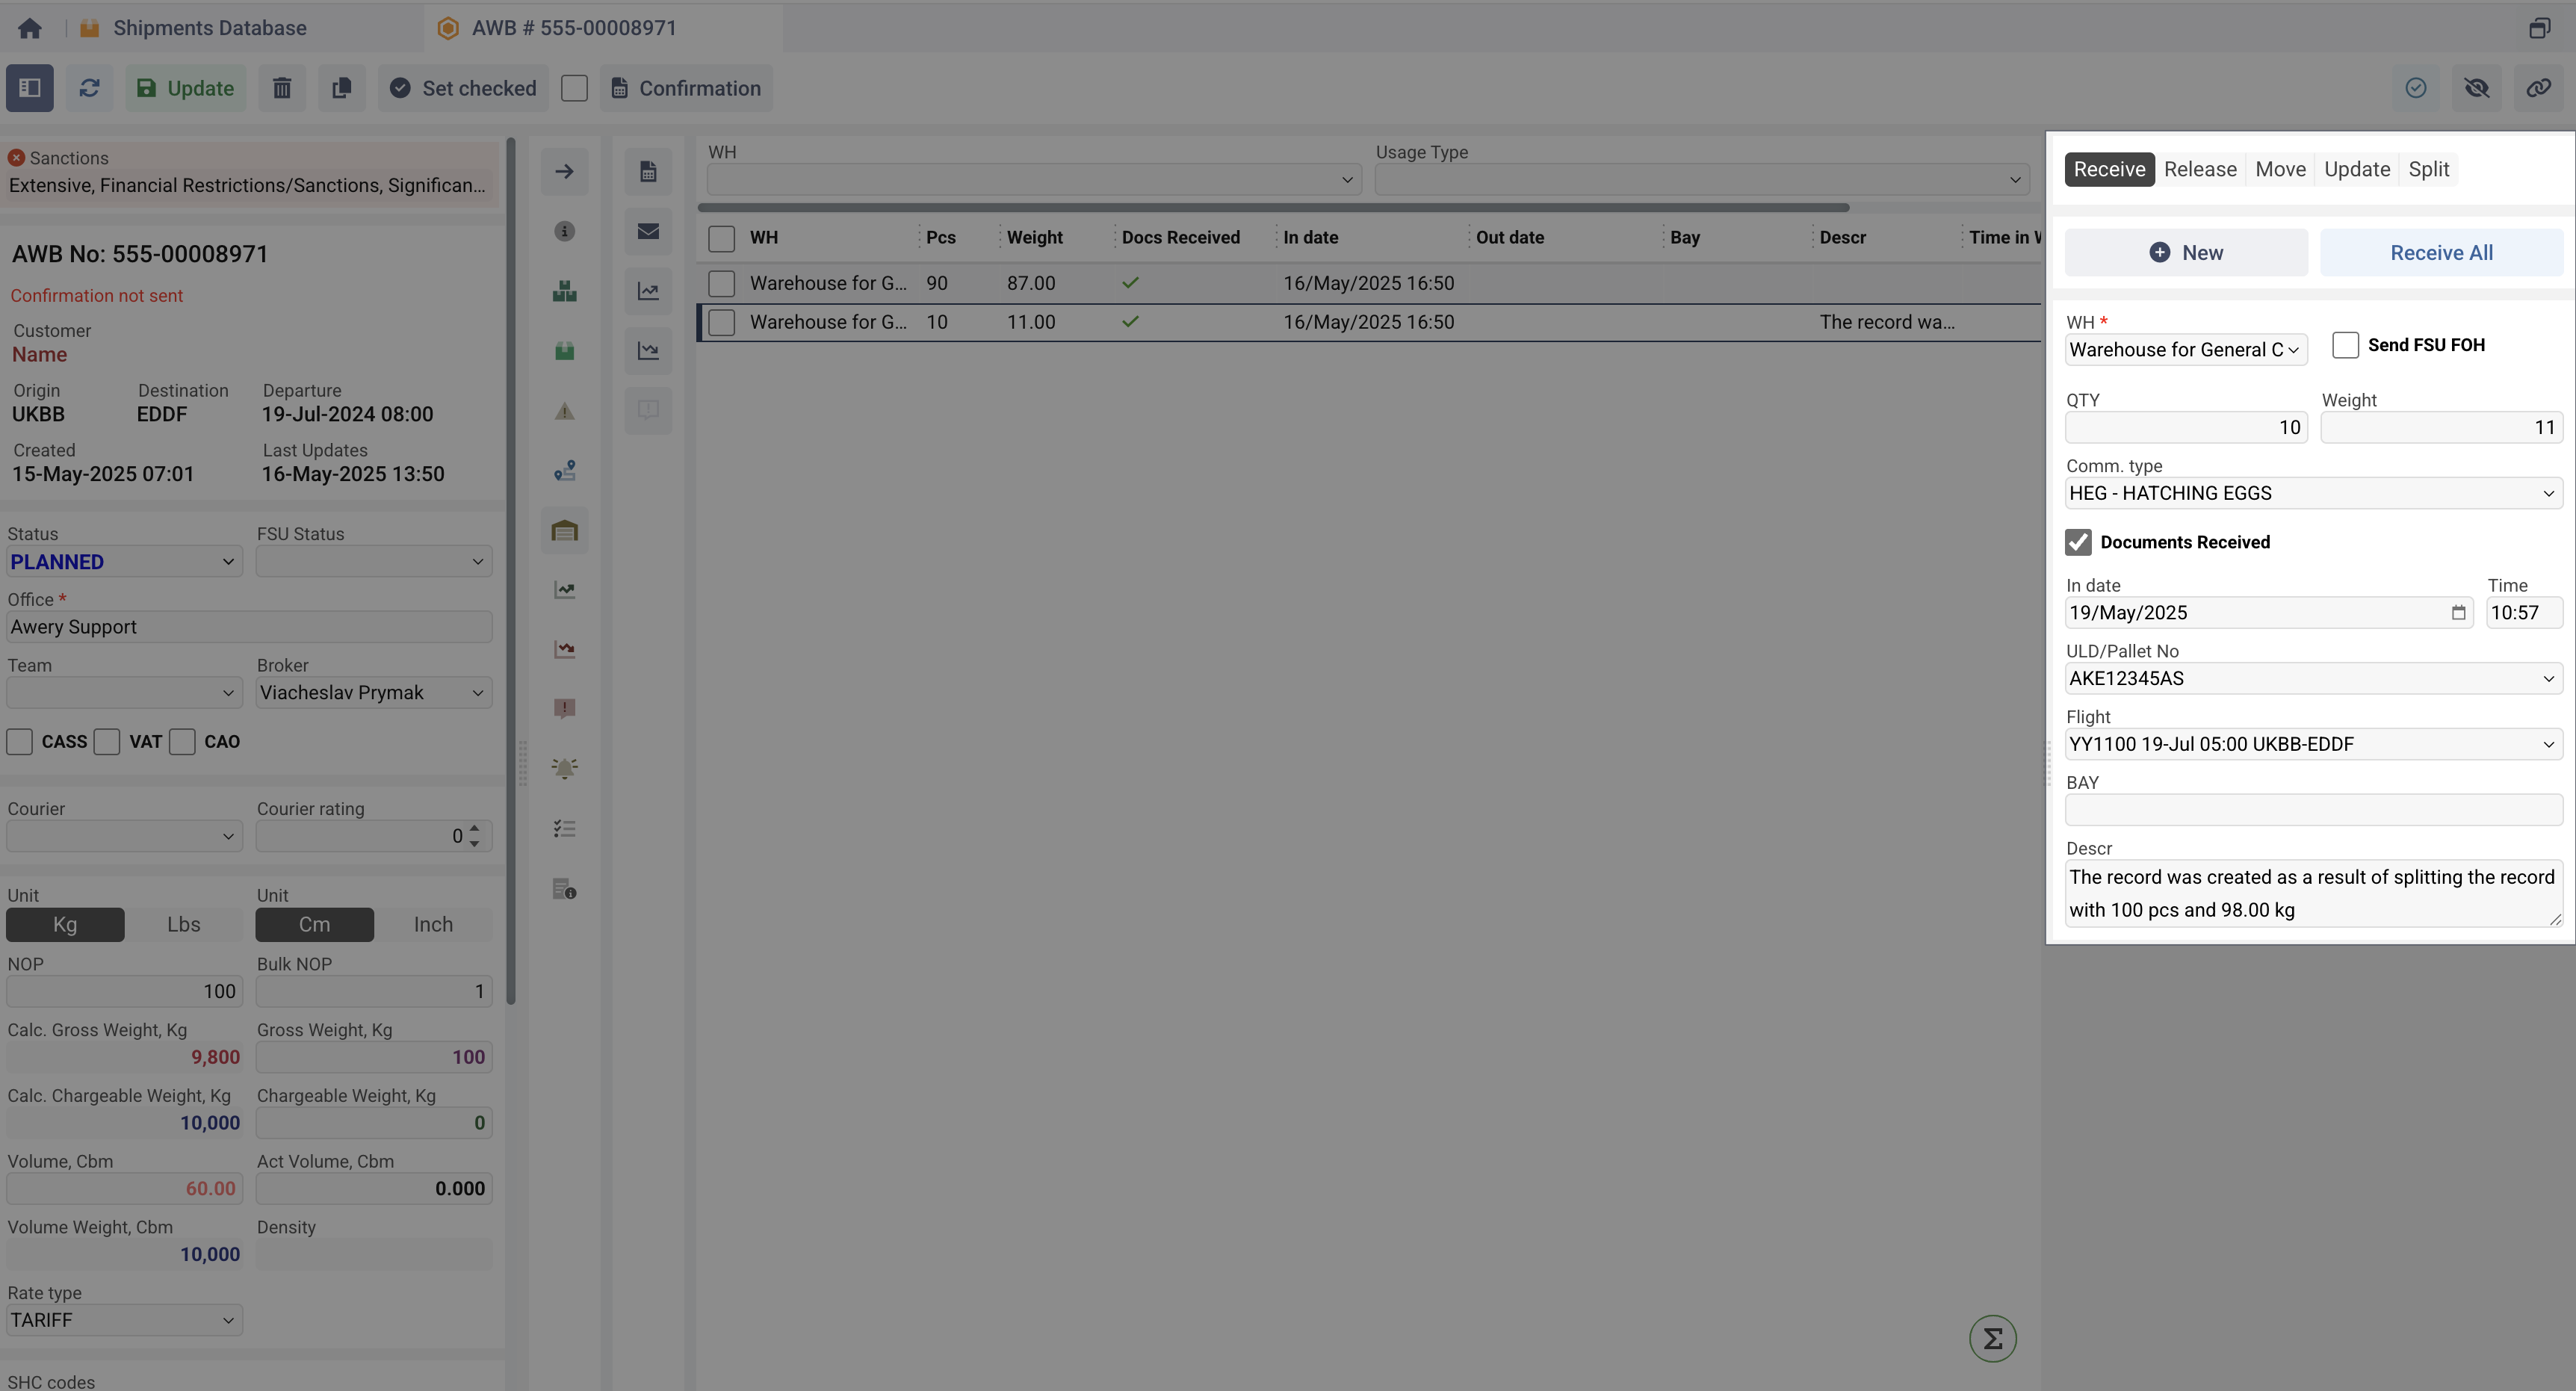Viewport: 2576px width, 1391px height.
Task: Tick the CASS checkbox
Action: (x=20, y=742)
